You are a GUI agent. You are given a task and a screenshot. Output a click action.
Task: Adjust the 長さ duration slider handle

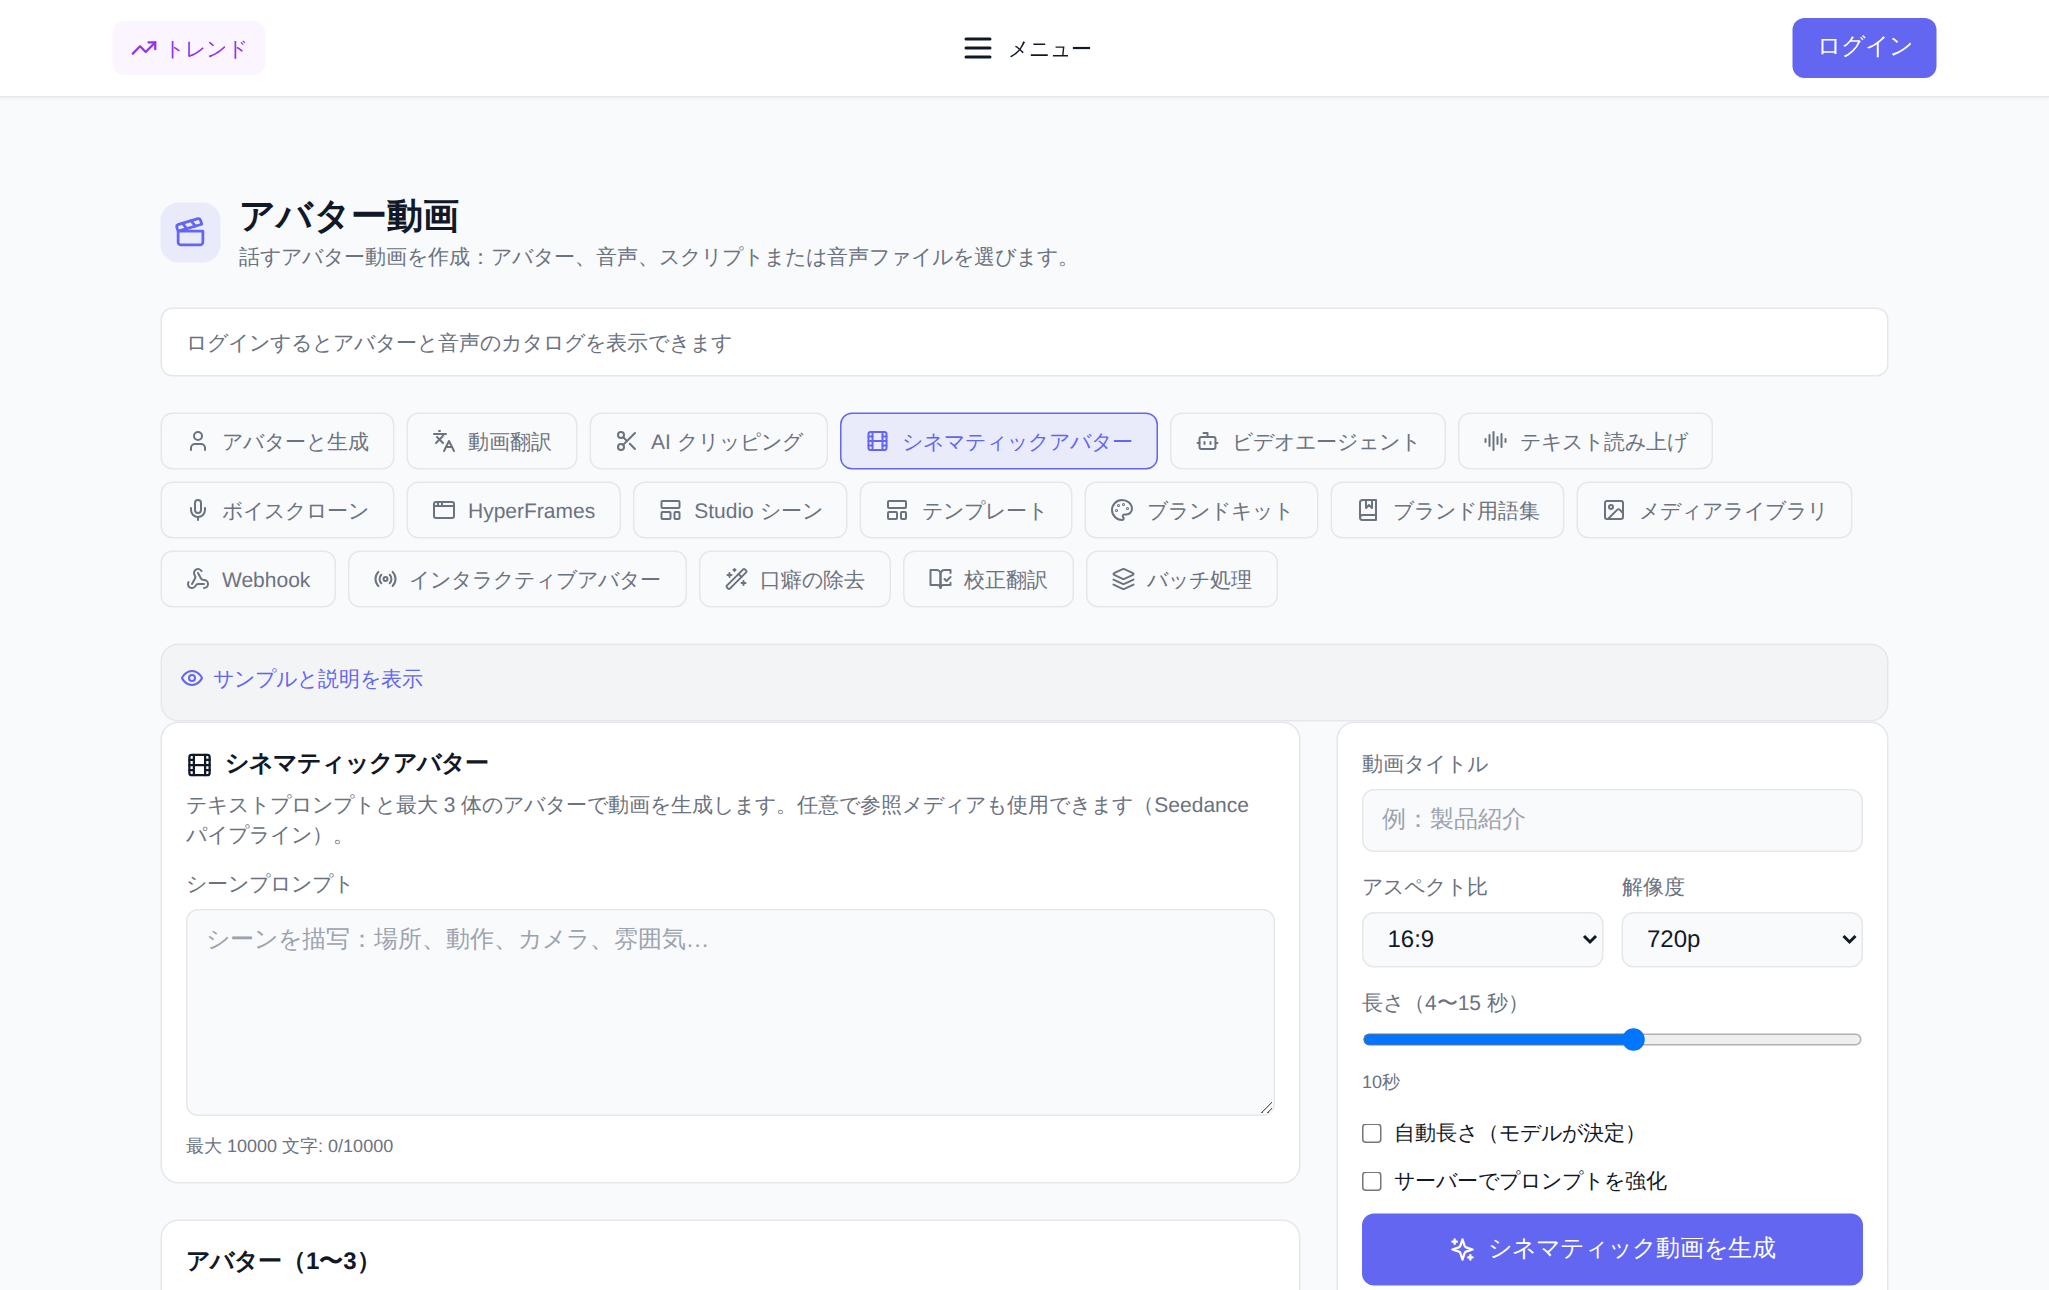pos(1633,1040)
